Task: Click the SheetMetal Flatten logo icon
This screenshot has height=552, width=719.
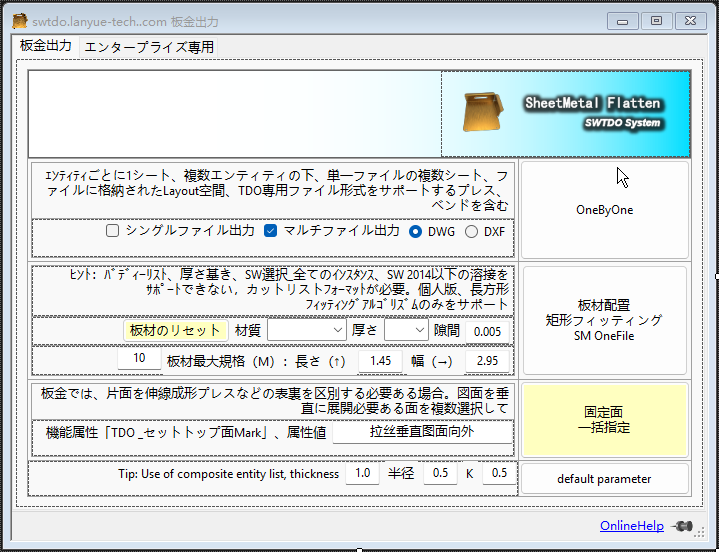Action: (483, 112)
